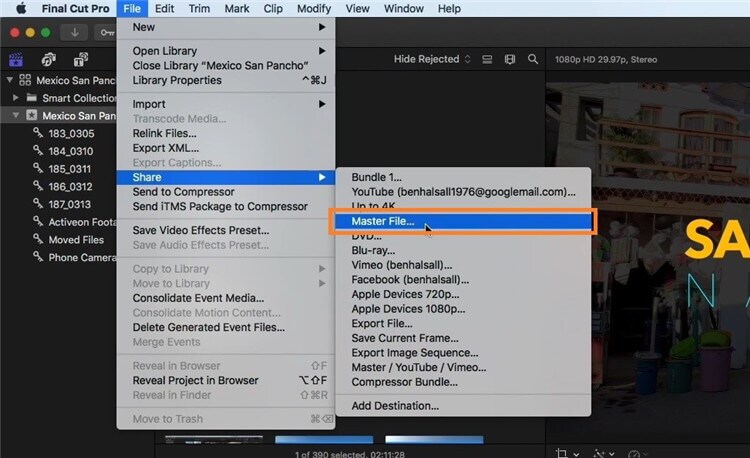The image size is (750, 458).
Task: Click Delete Generated Event Files
Action: point(226,327)
